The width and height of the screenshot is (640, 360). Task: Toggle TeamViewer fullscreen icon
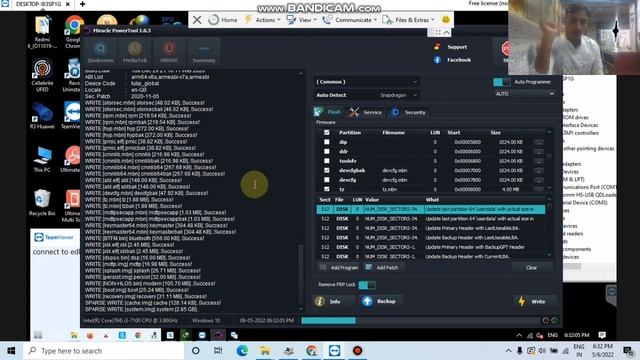(438, 33)
